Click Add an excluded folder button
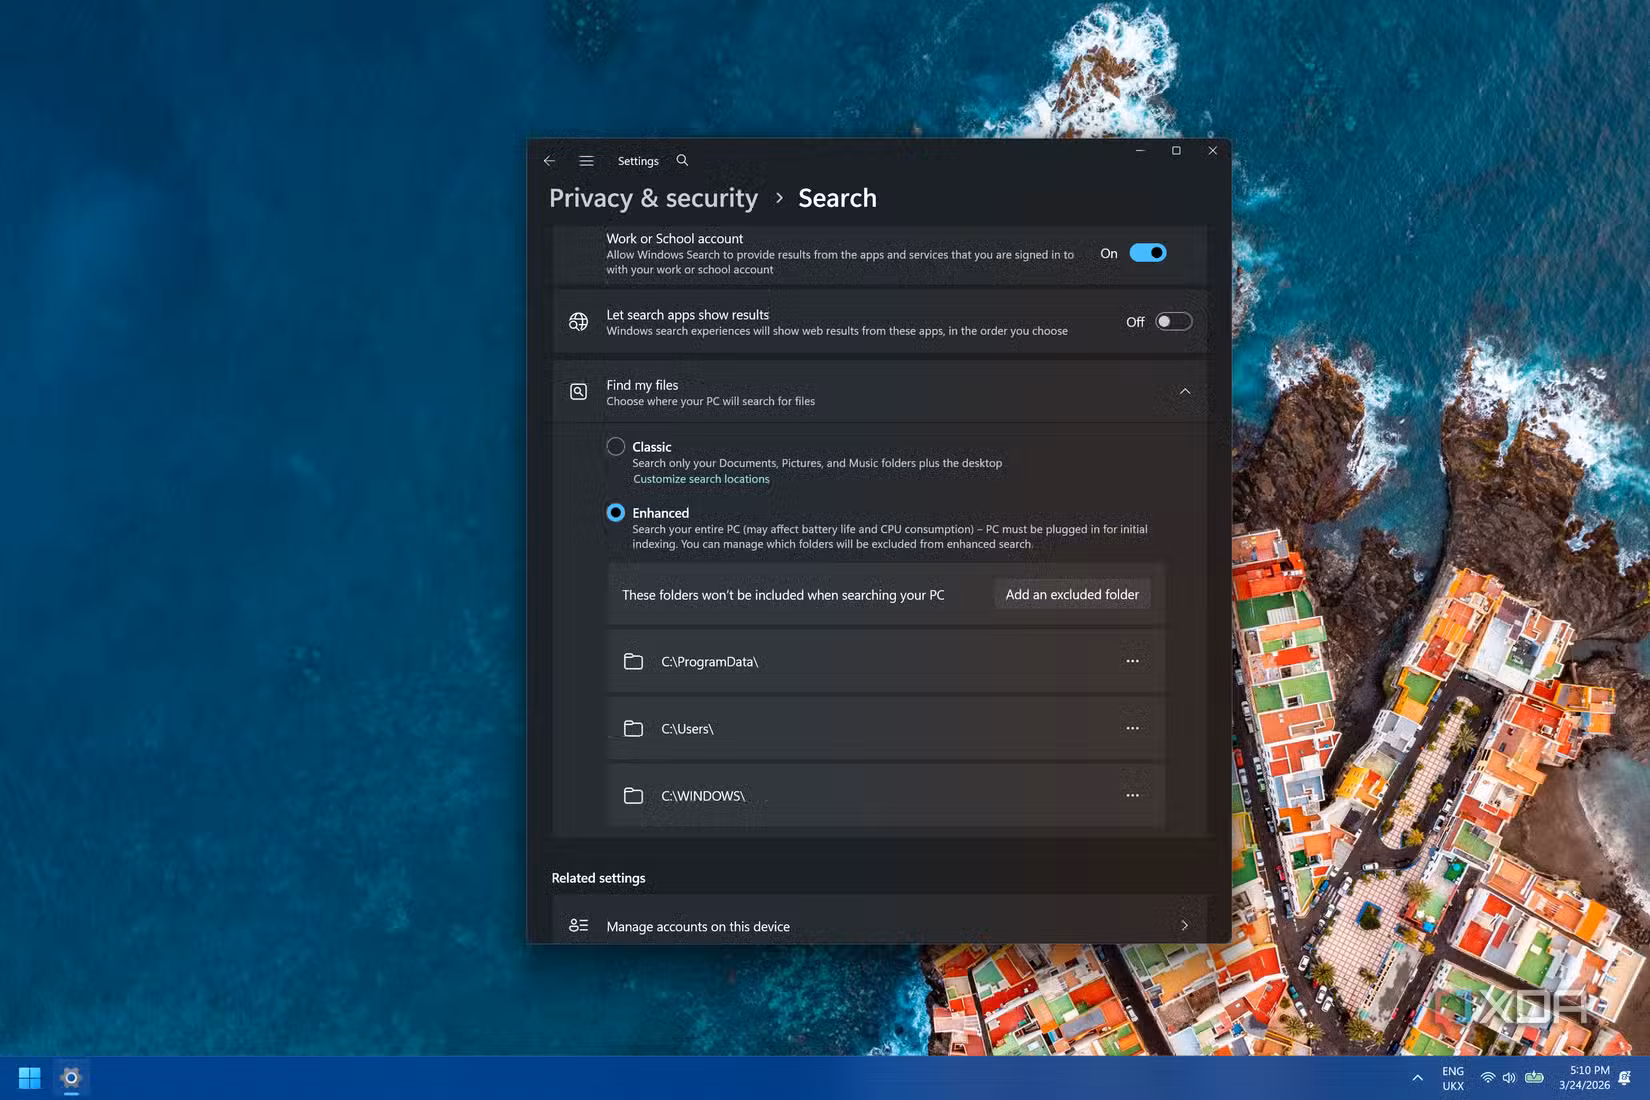The image size is (1650, 1100). point(1072,595)
